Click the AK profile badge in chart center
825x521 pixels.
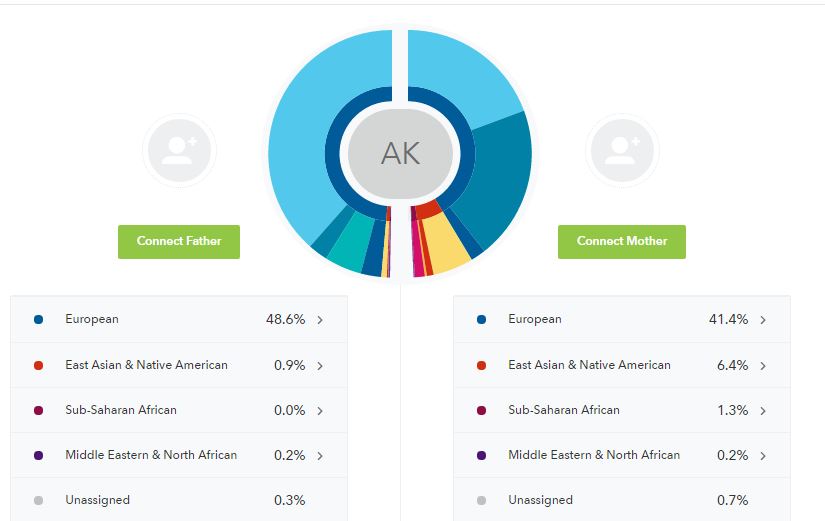400,153
